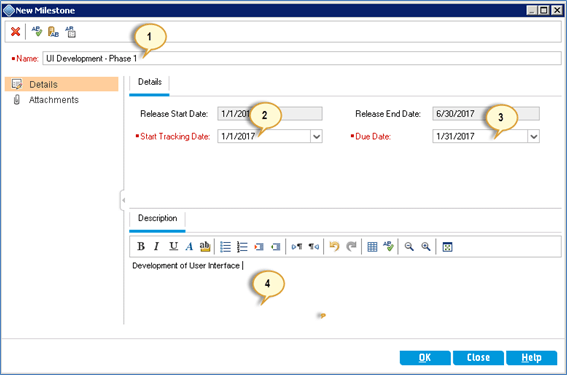The height and width of the screenshot is (375, 567).
Task: Toggle underline in Description editor
Action: point(173,247)
